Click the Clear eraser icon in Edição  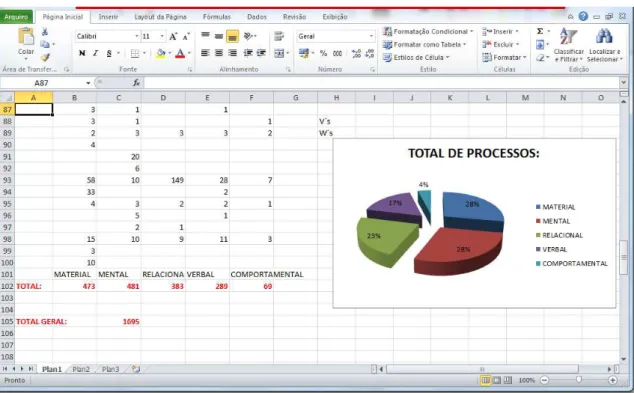540,58
